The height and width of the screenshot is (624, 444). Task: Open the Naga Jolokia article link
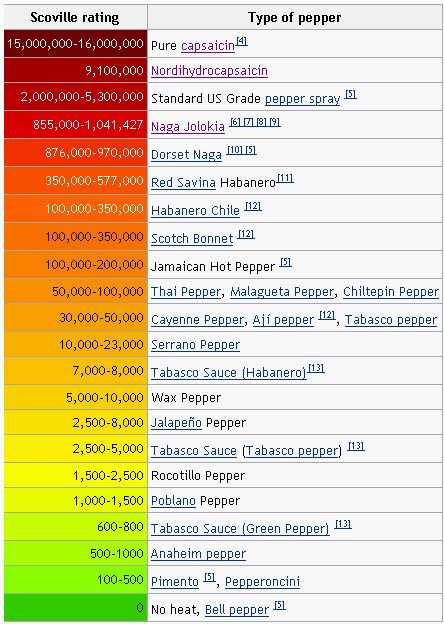tap(188, 127)
